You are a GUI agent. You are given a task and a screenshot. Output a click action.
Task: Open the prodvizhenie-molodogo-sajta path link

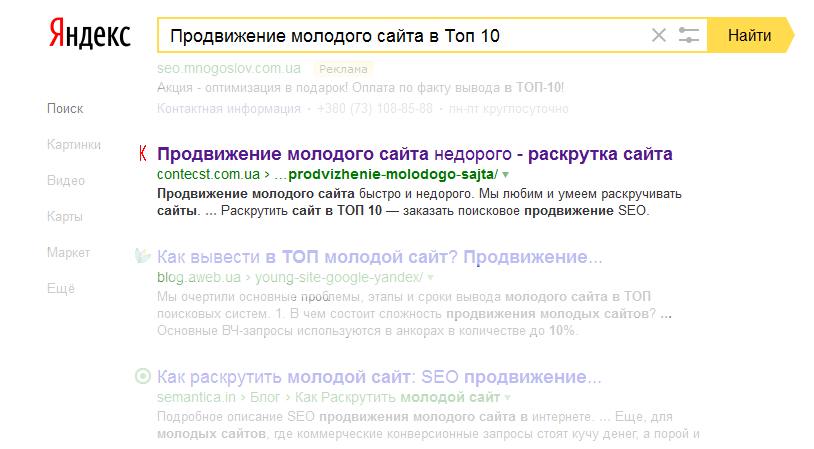pyautogui.click(x=386, y=174)
